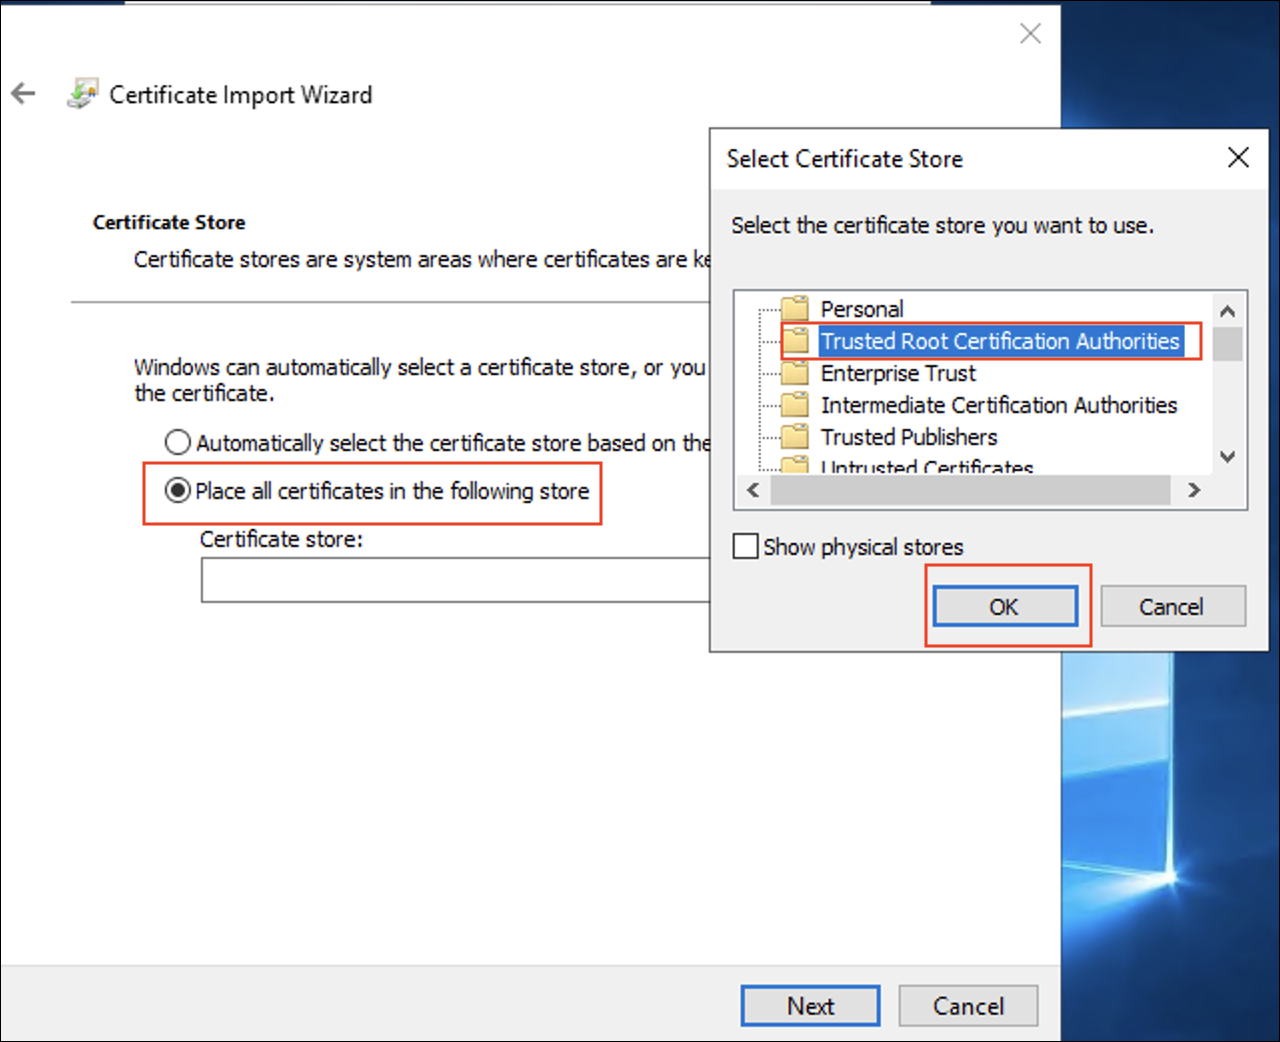Select the Untrusted Certificates store

pyautogui.click(x=927, y=465)
